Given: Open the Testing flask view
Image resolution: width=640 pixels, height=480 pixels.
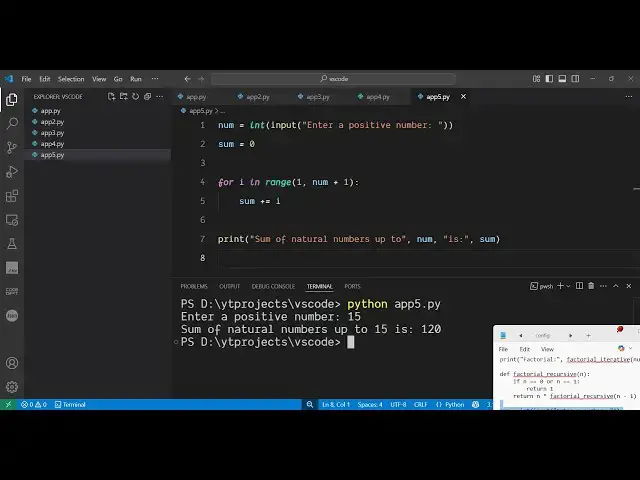Looking at the screenshot, I should click(x=12, y=244).
